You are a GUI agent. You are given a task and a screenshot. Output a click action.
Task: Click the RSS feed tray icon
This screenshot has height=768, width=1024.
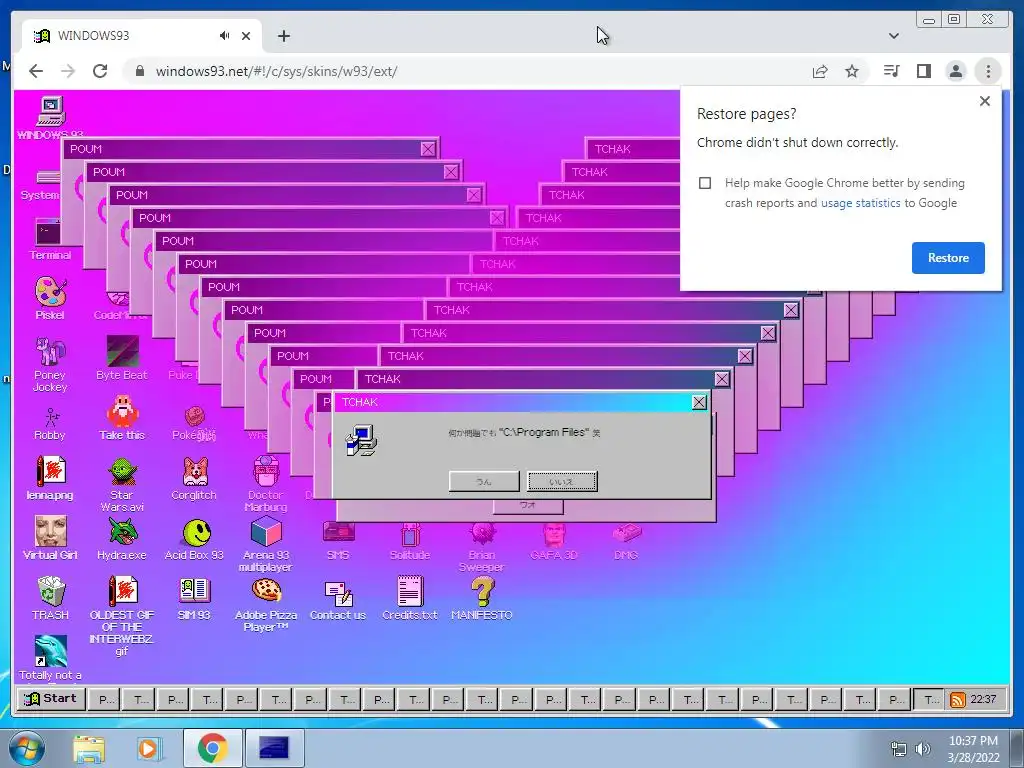click(x=957, y=700)
